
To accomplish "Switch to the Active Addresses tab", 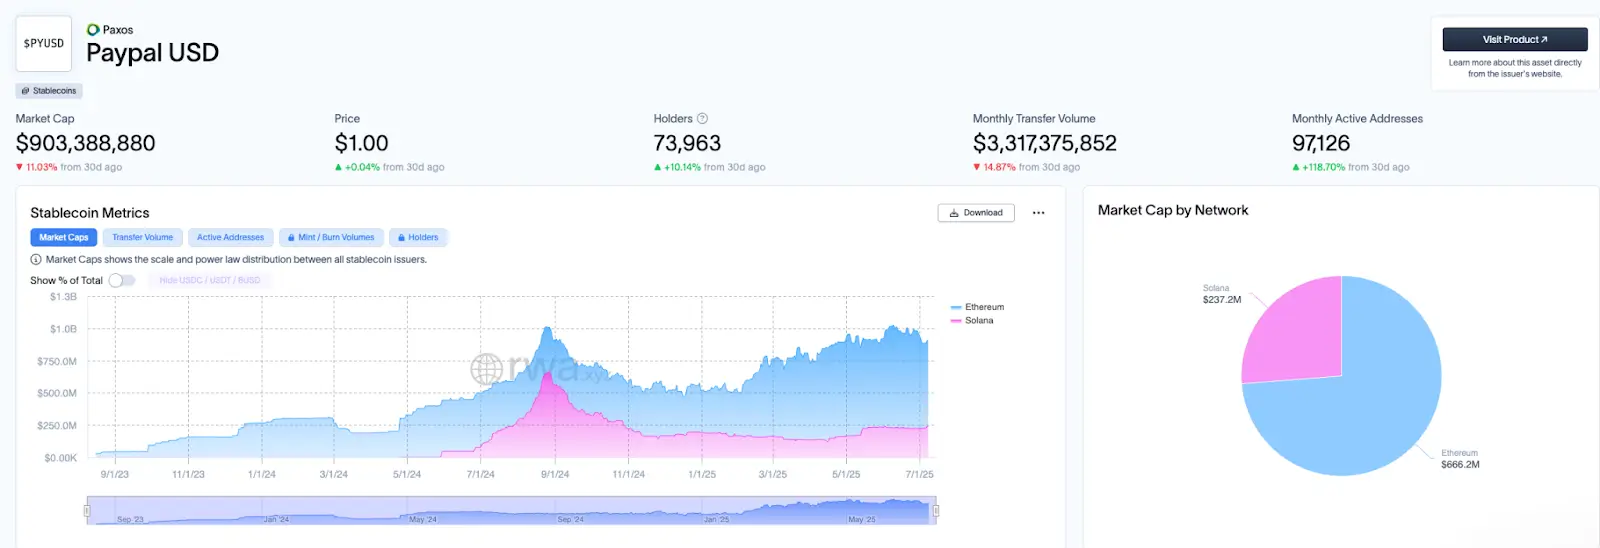I will click(230, 237).
